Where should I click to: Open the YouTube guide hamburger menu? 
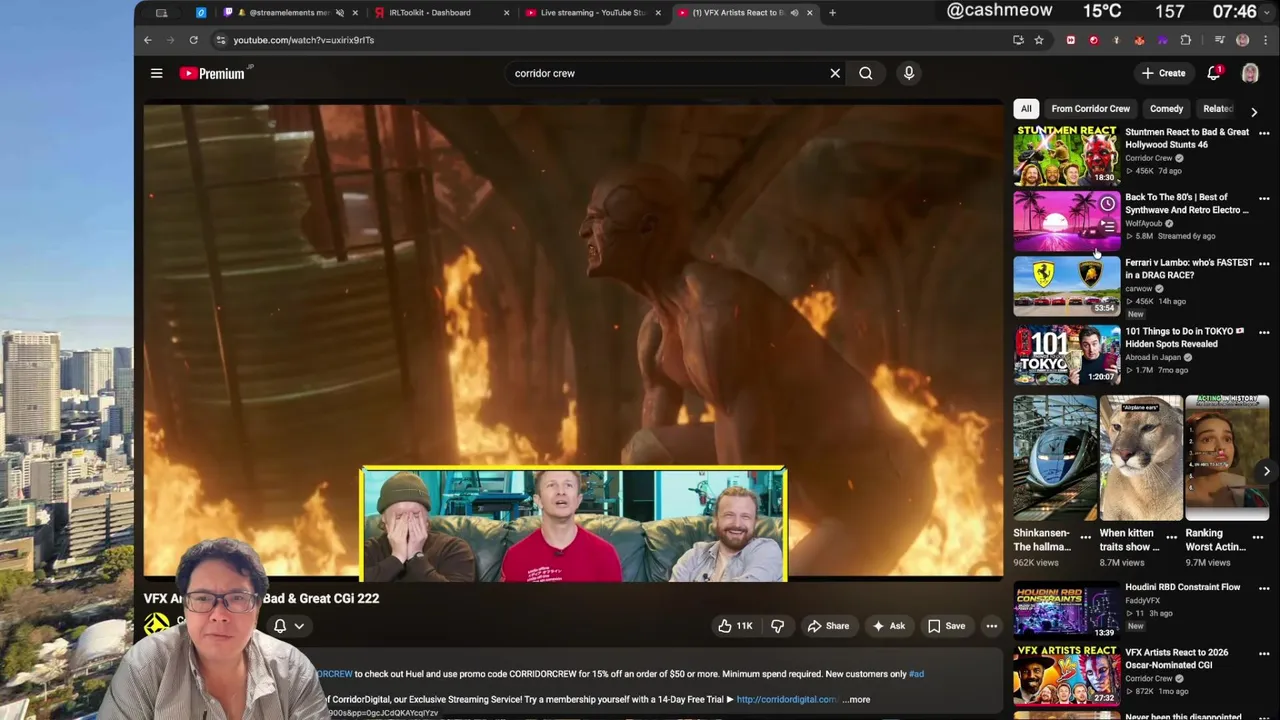coord(156,73)
